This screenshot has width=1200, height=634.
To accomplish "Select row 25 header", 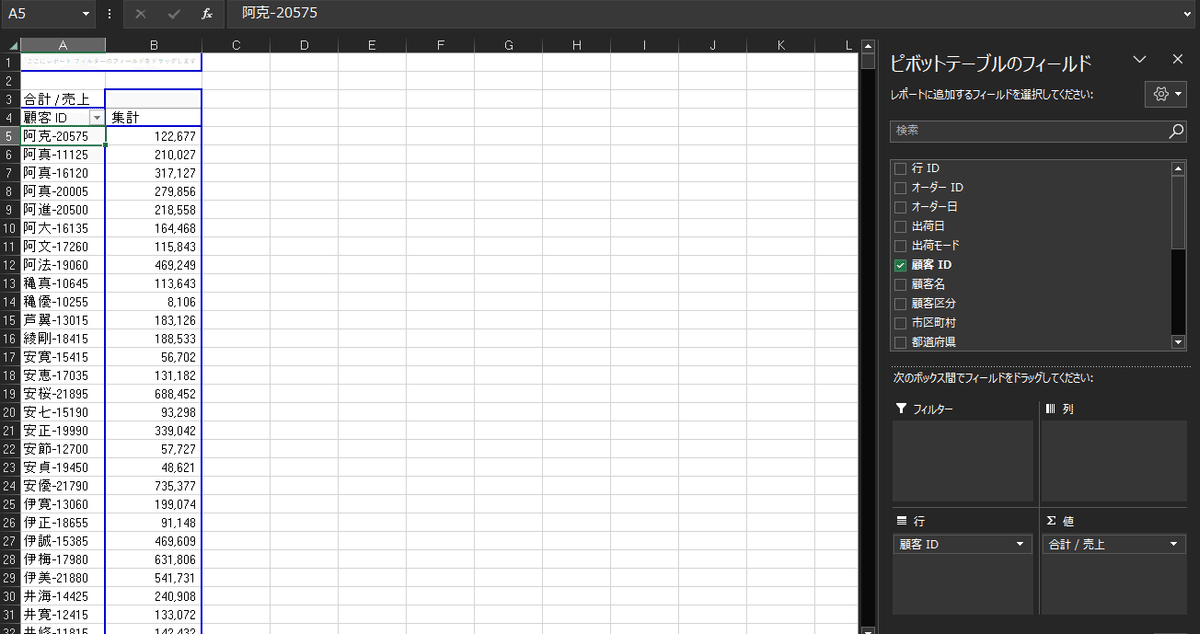I will [x=10, y=503].
